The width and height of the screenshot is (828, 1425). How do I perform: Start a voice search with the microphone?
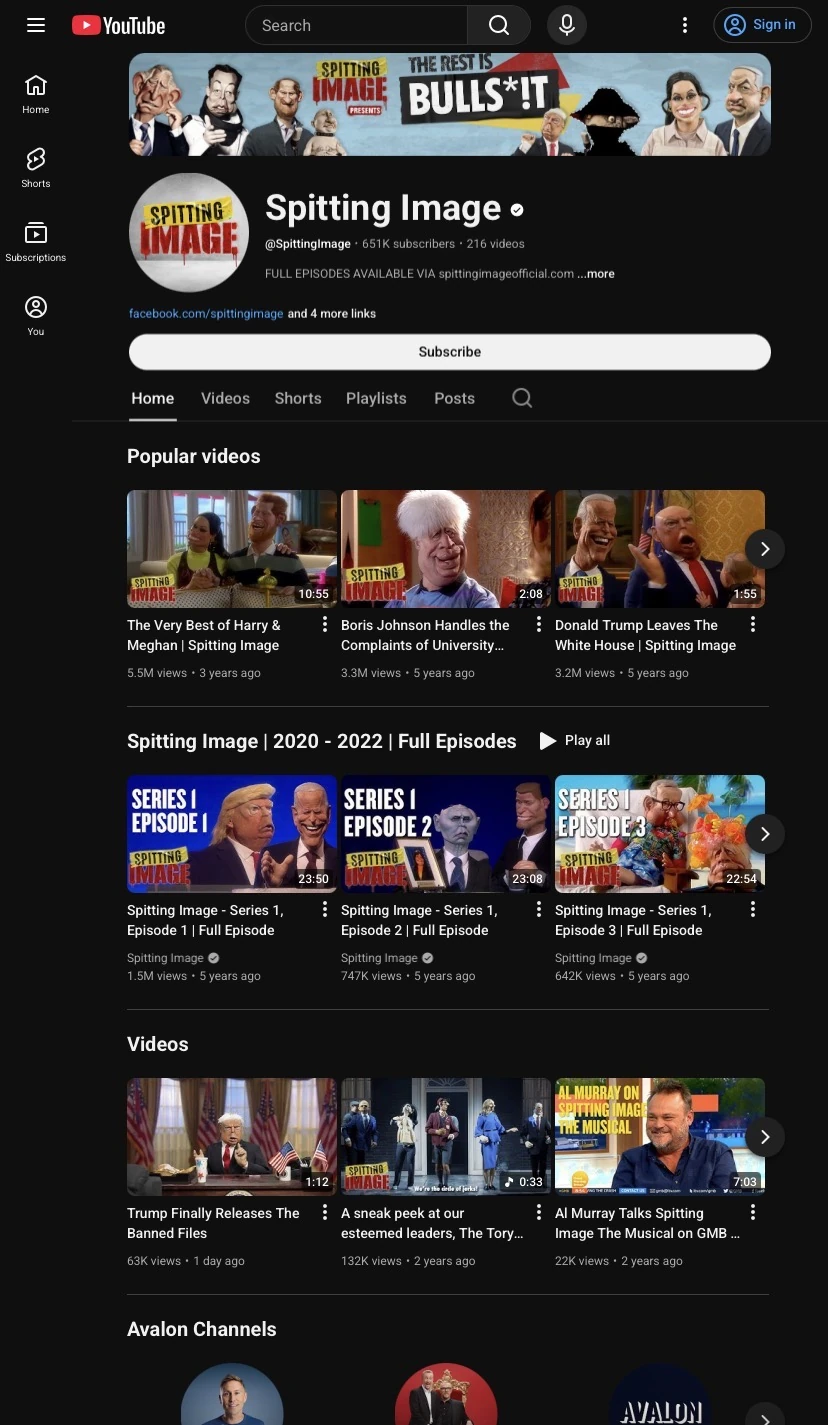[566, 25]
